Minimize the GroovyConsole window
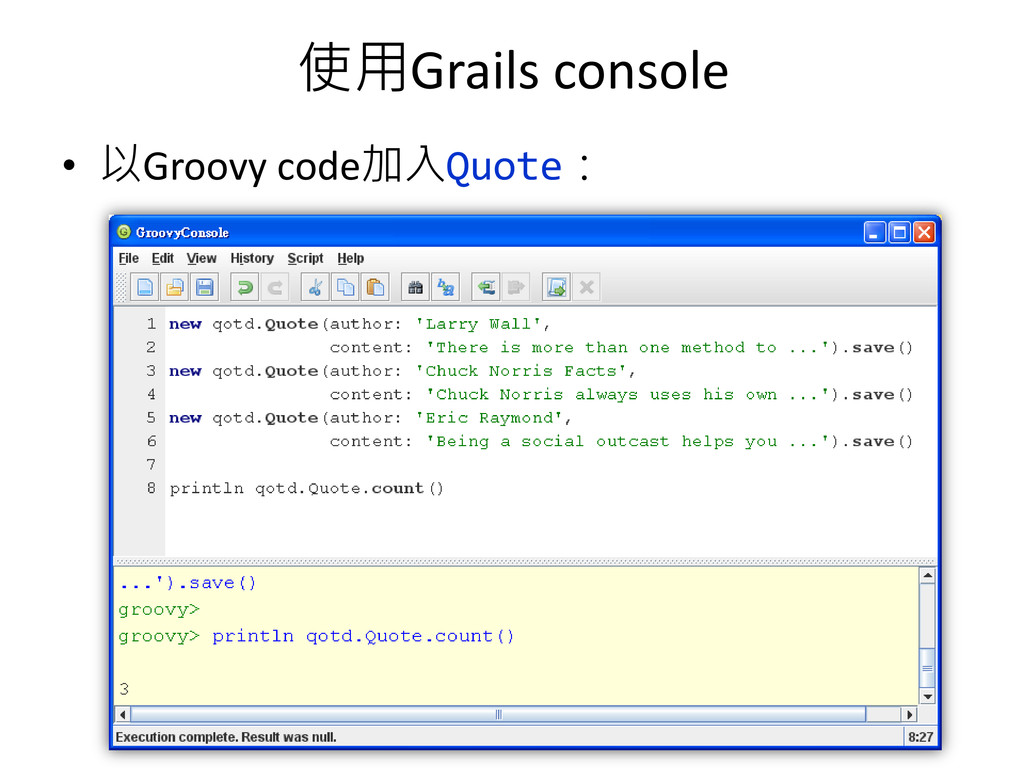The width and height of the screenshot is (1024, 768). (x=874, y=232)
